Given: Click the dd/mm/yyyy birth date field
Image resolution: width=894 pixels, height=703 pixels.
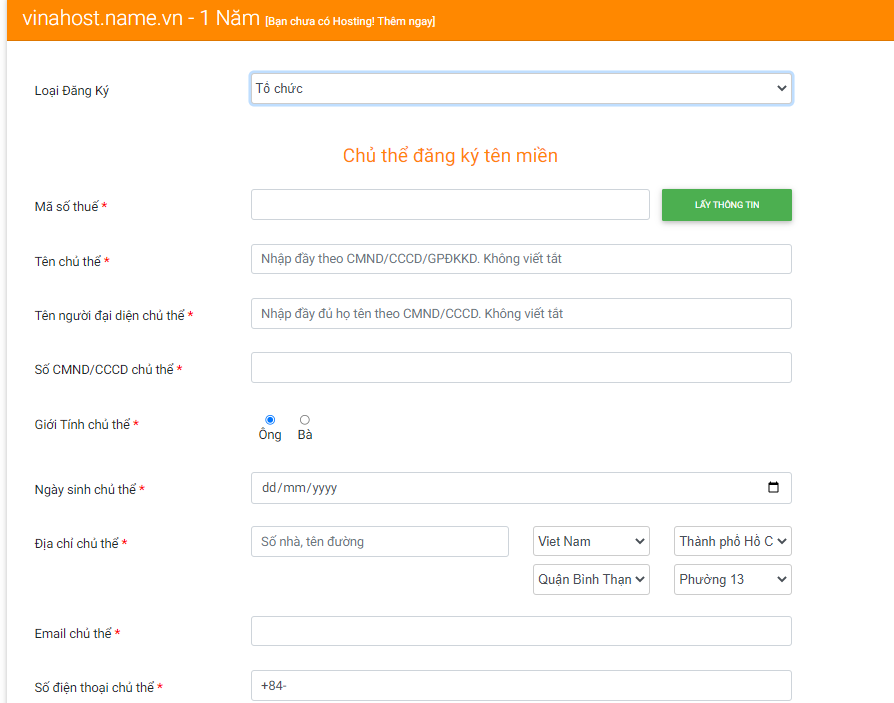Looking at the screenshot, I should [x=521, y=488].
